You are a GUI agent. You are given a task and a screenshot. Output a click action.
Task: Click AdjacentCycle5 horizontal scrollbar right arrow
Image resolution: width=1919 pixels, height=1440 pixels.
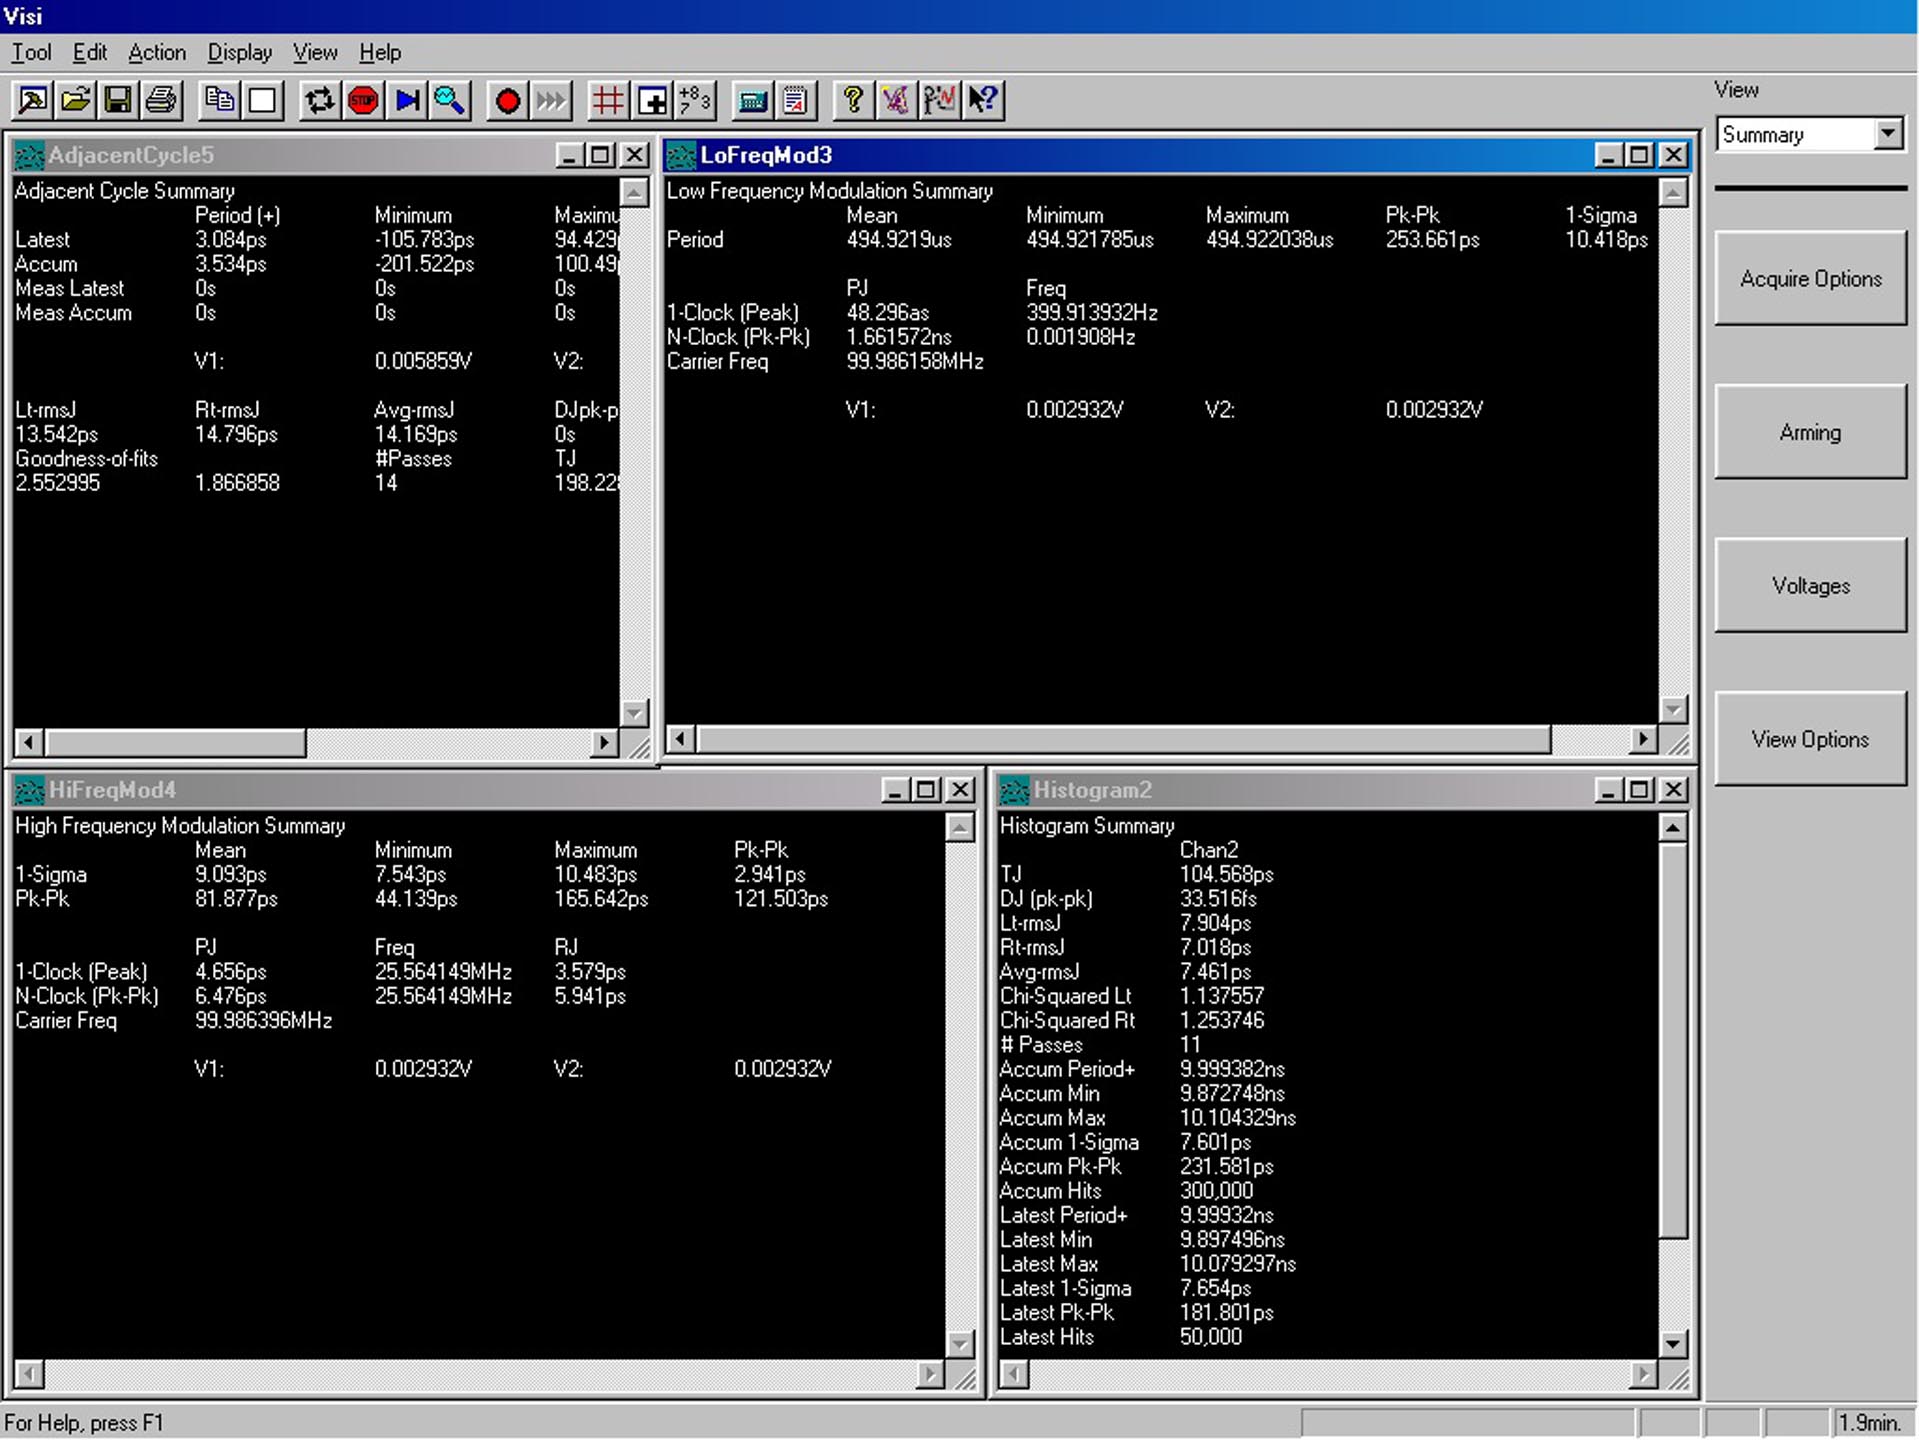[603, 743]
